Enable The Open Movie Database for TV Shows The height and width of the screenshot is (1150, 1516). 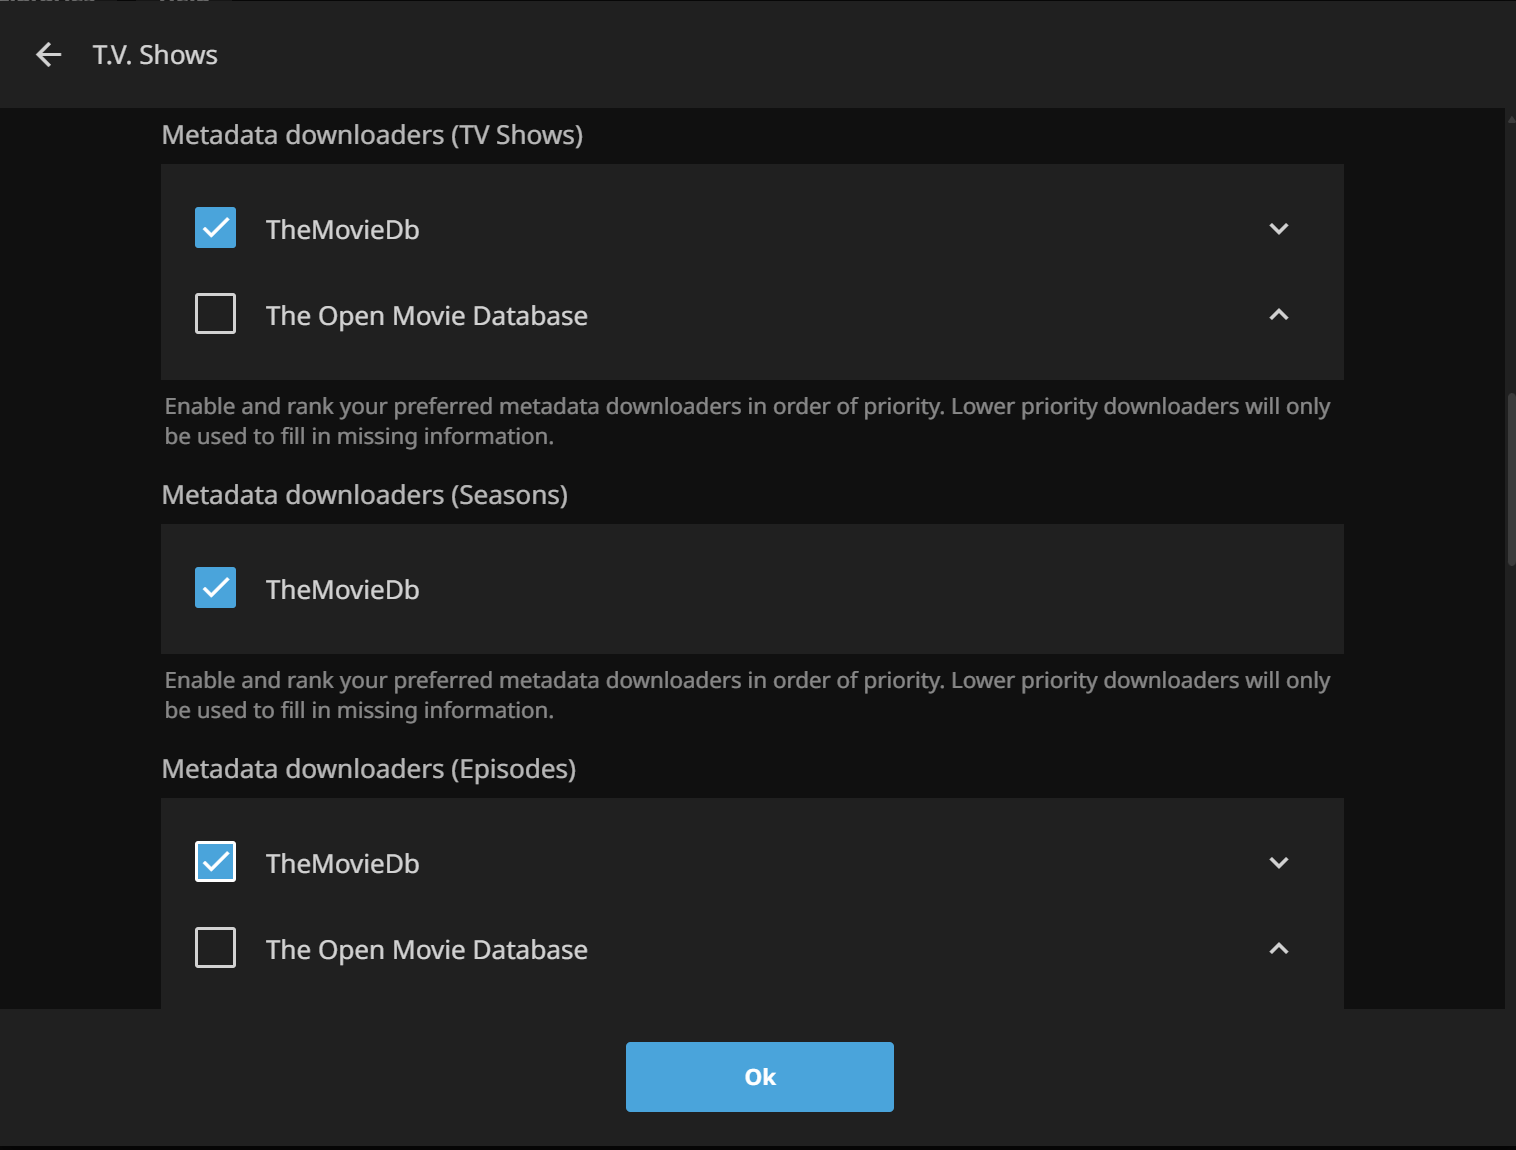(x=215, y=314)
